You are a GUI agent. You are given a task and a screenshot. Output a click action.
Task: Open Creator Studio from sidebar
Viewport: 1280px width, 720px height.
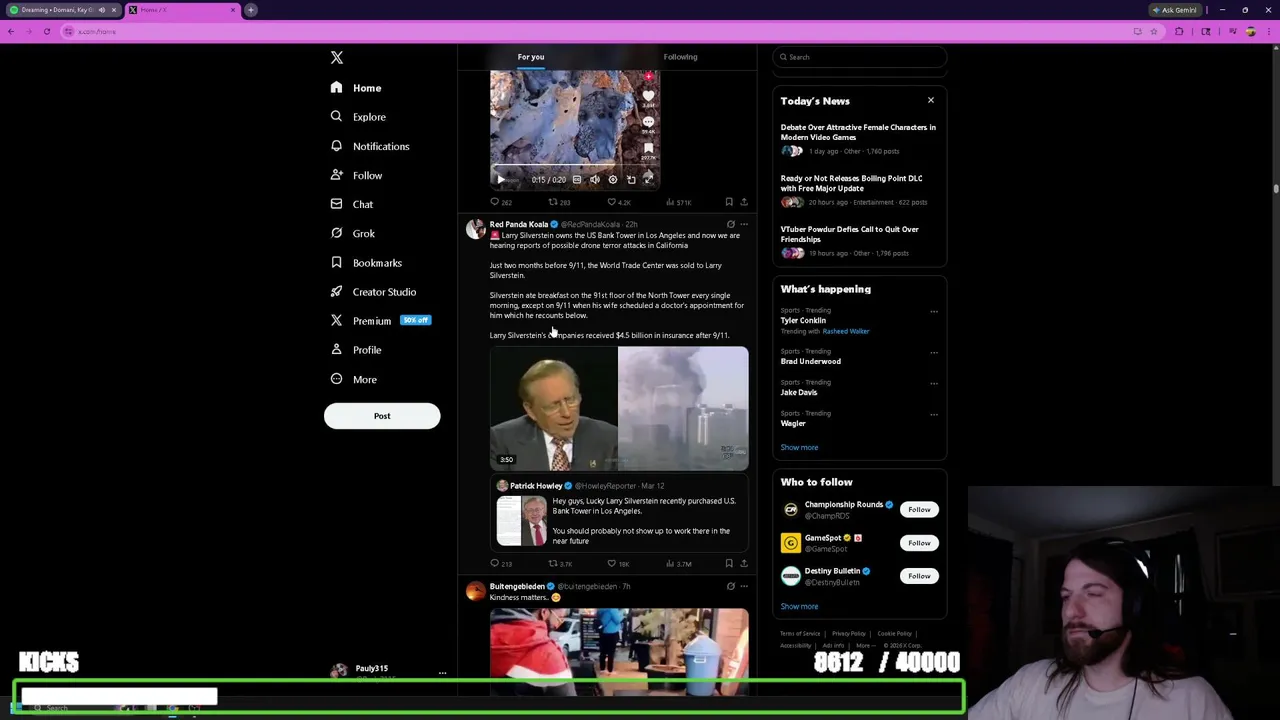point(373,292)
